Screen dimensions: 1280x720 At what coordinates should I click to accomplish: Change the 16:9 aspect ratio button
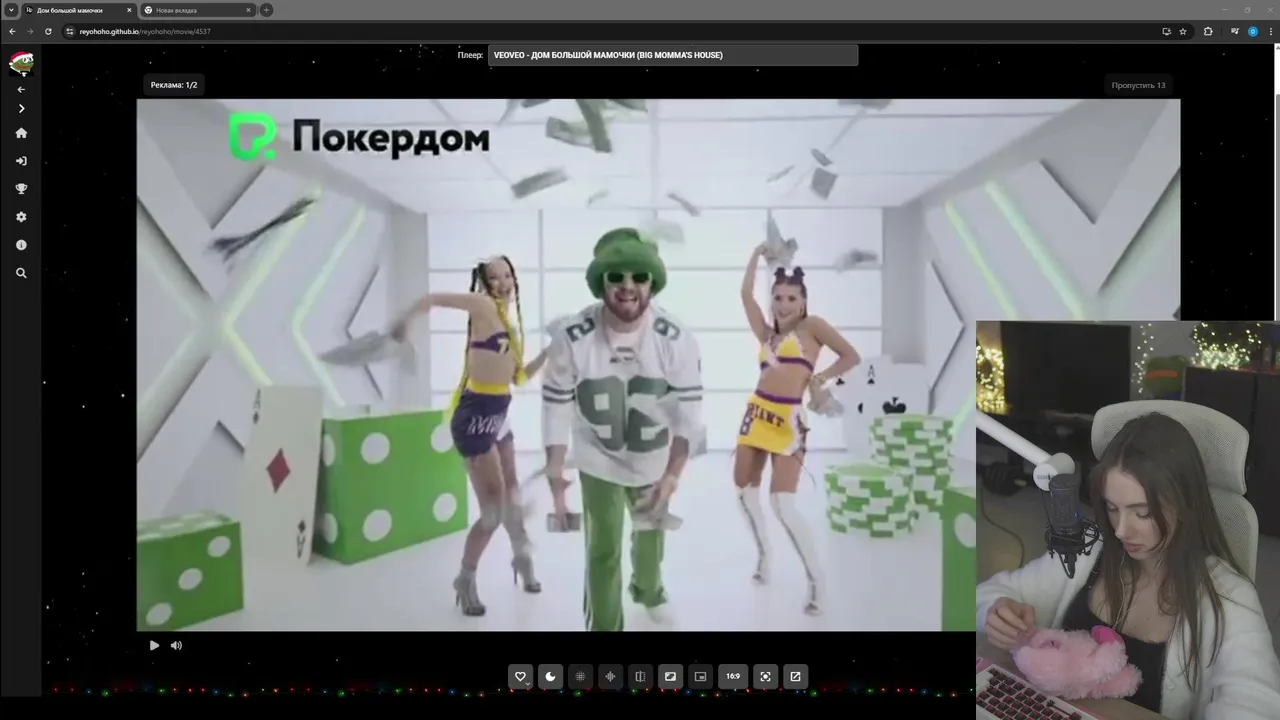733,677
